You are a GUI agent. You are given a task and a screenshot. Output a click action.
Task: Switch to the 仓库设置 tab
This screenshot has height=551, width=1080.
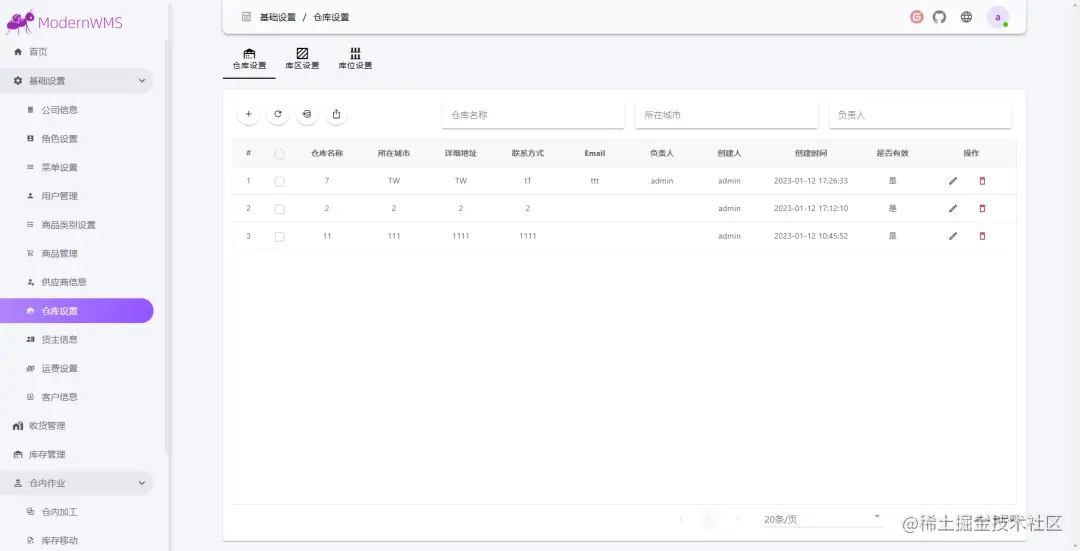pyautogui.click(x=249, y=59)
